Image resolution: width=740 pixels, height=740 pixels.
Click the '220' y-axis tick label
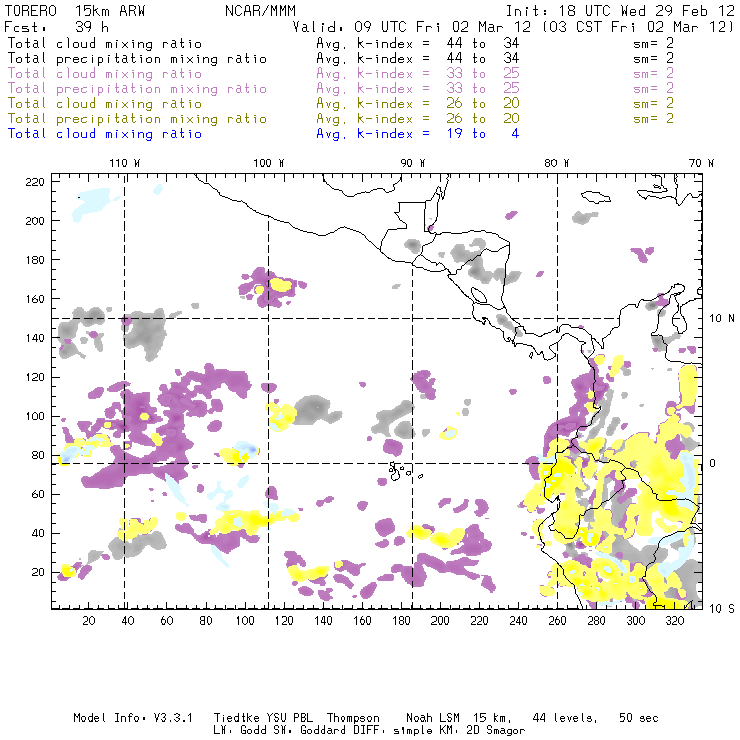coord(35,182)
